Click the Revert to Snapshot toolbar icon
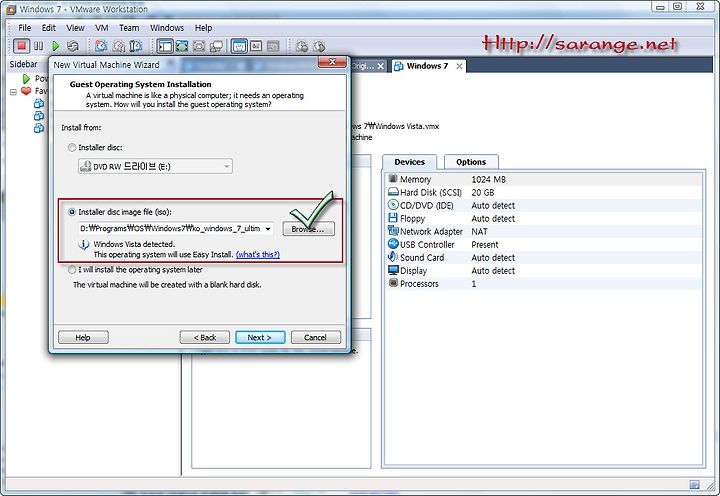This screenshot has width=720, height=496. point(119,46)
